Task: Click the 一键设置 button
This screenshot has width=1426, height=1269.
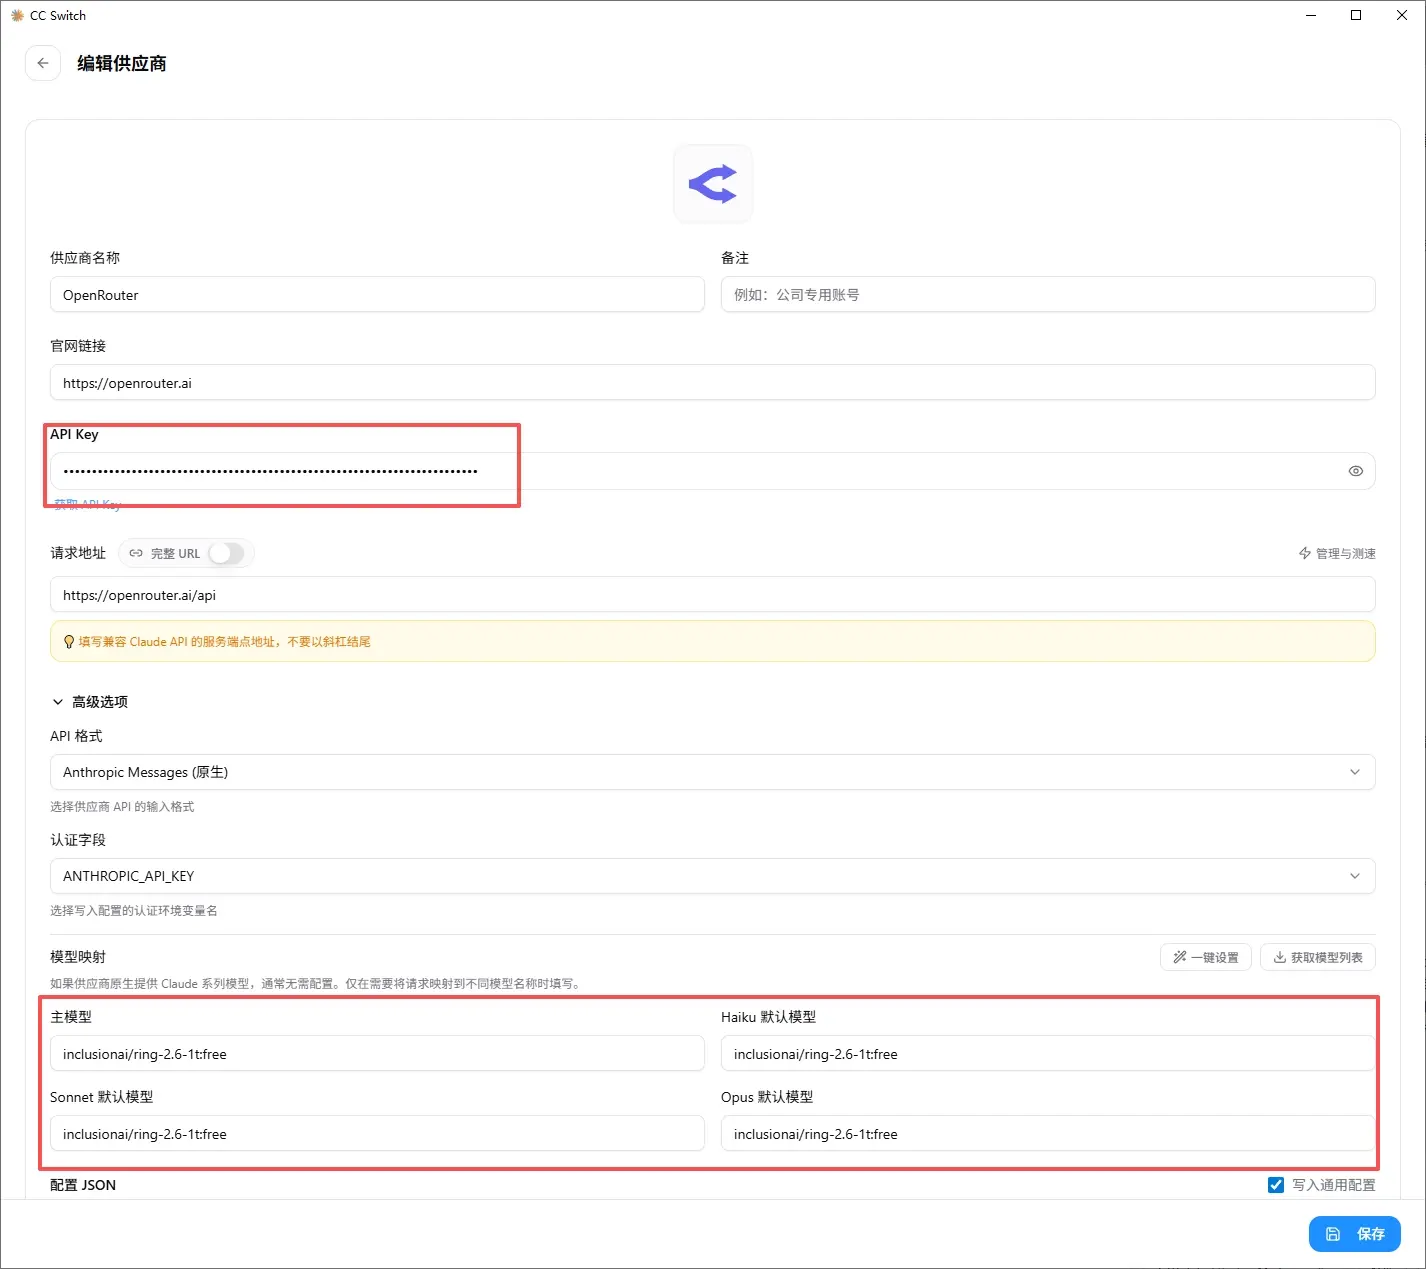Action: tap(1206, 957)
